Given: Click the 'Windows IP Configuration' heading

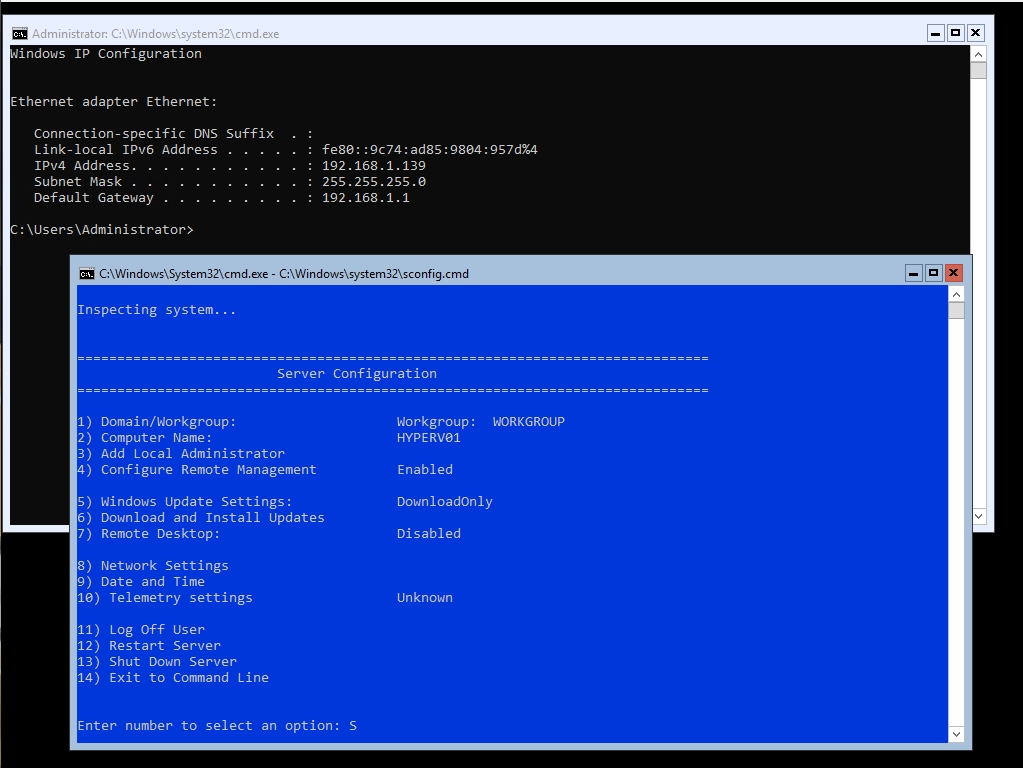Looking at the screenshot, I should click(106, 54).
